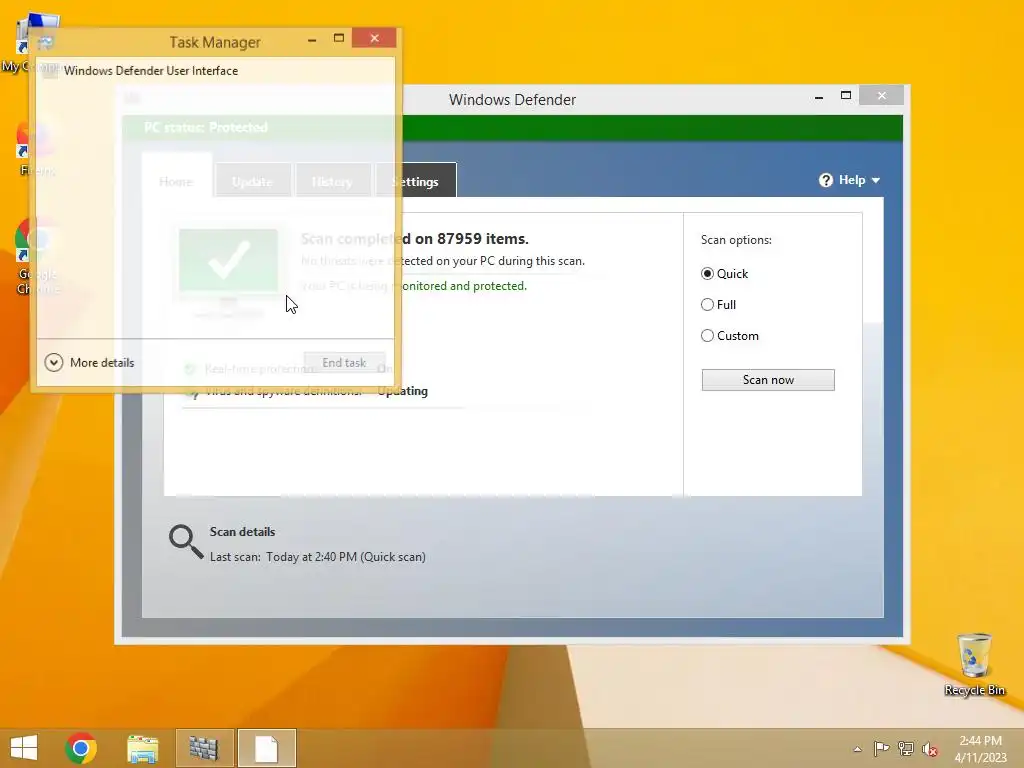Click the Scan now button
The height and width of the screenshot is (768, 1024).
click(x=768, y=380)
